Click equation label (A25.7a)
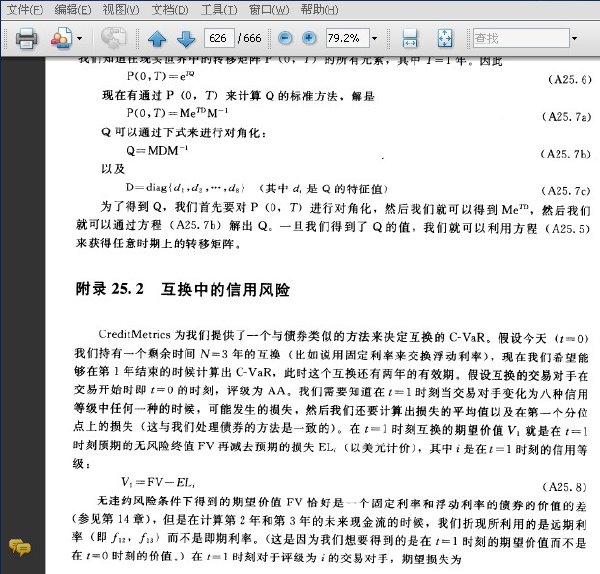Image resolution: width=600 pixels, height=574 pixels. 567,117
